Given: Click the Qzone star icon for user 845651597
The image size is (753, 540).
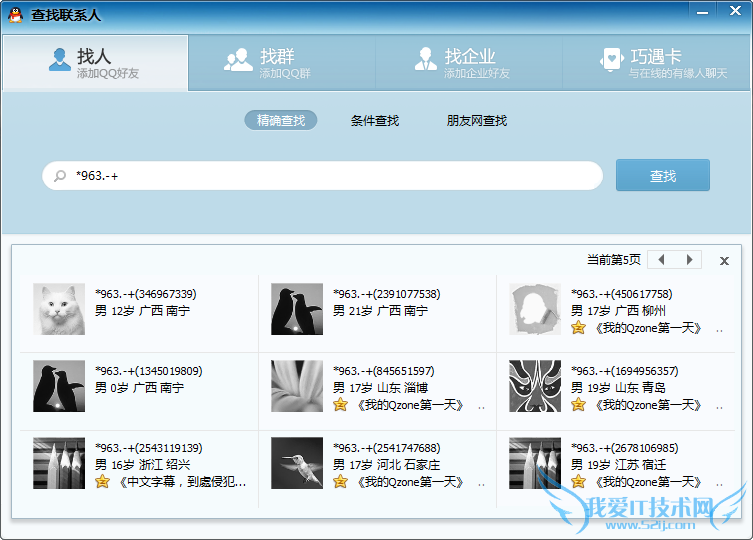Looking at the screenshot, I should pos(340,405).
